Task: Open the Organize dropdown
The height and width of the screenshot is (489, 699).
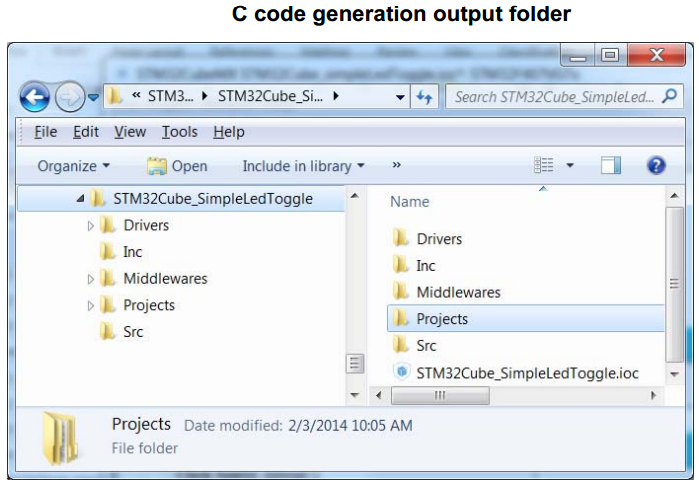Action: pos(74,166)
